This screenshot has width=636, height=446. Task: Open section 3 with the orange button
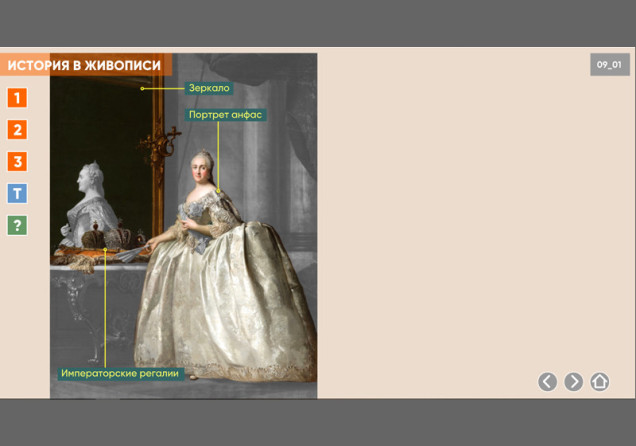coord(17,162)
